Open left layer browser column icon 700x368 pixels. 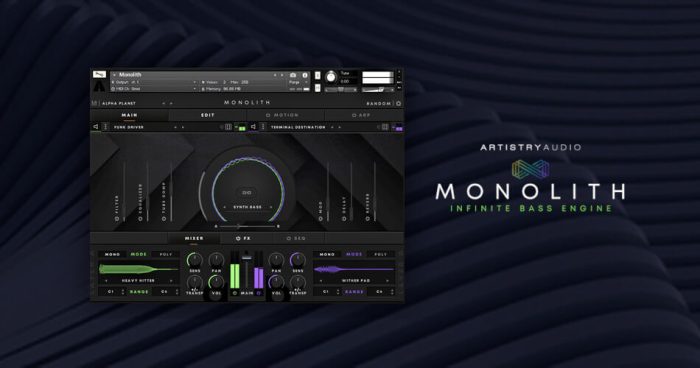228,127
